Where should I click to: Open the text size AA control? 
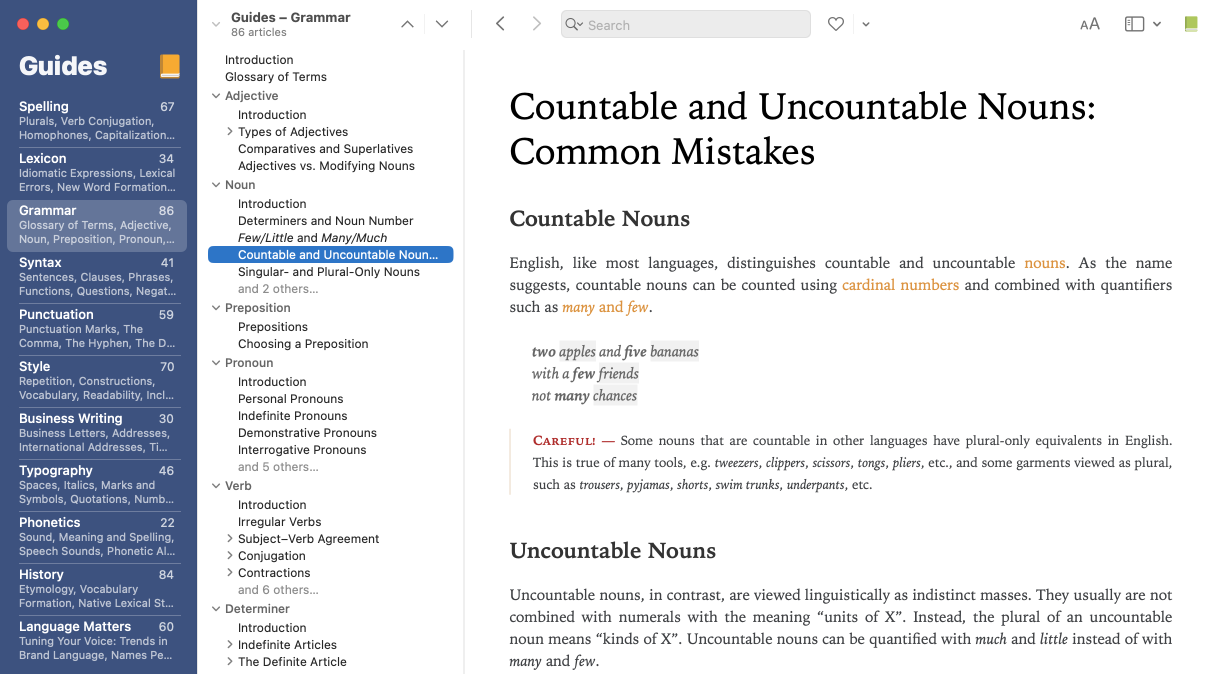[x=1089, y=24]
